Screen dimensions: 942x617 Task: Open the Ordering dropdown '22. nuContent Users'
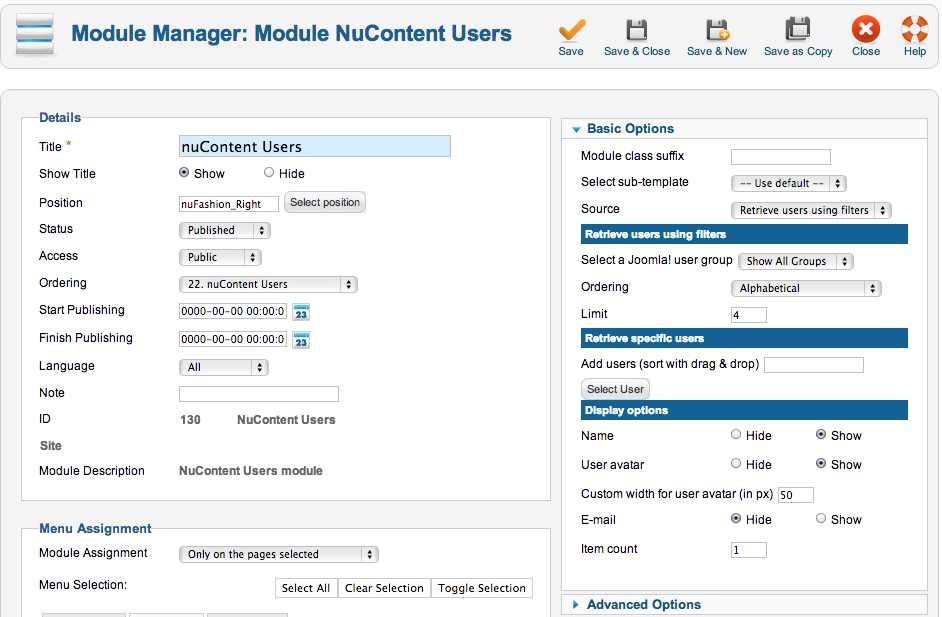[268, 284]
